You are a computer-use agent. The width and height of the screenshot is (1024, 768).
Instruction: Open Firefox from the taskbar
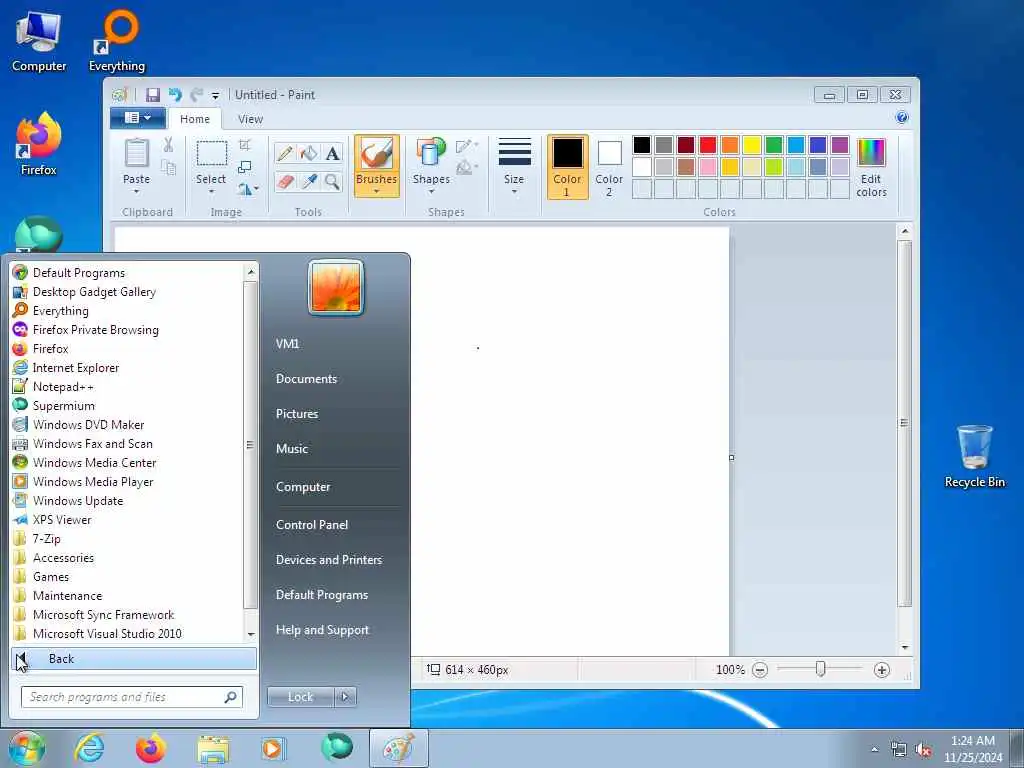pyautogui.click(x=151, y=748)
